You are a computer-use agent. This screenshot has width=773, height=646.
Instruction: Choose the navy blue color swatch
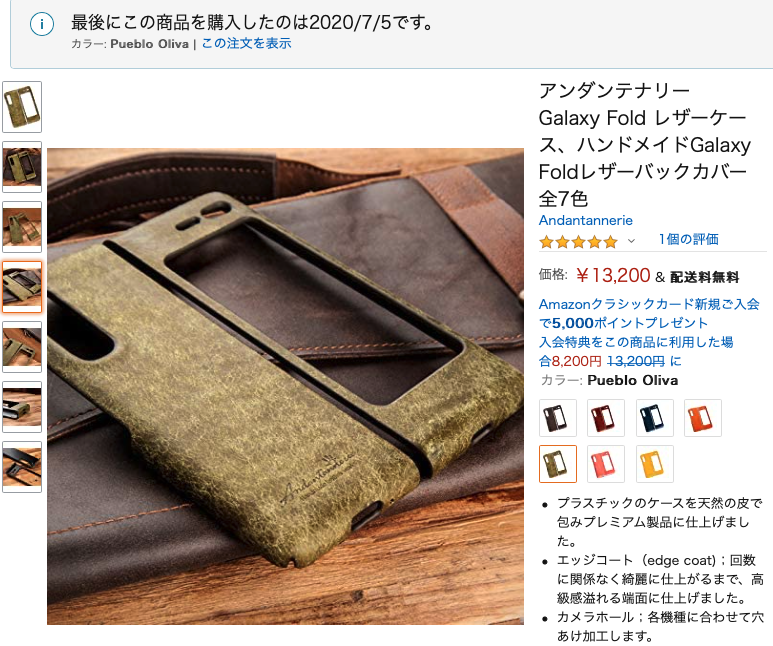(655, 418)
